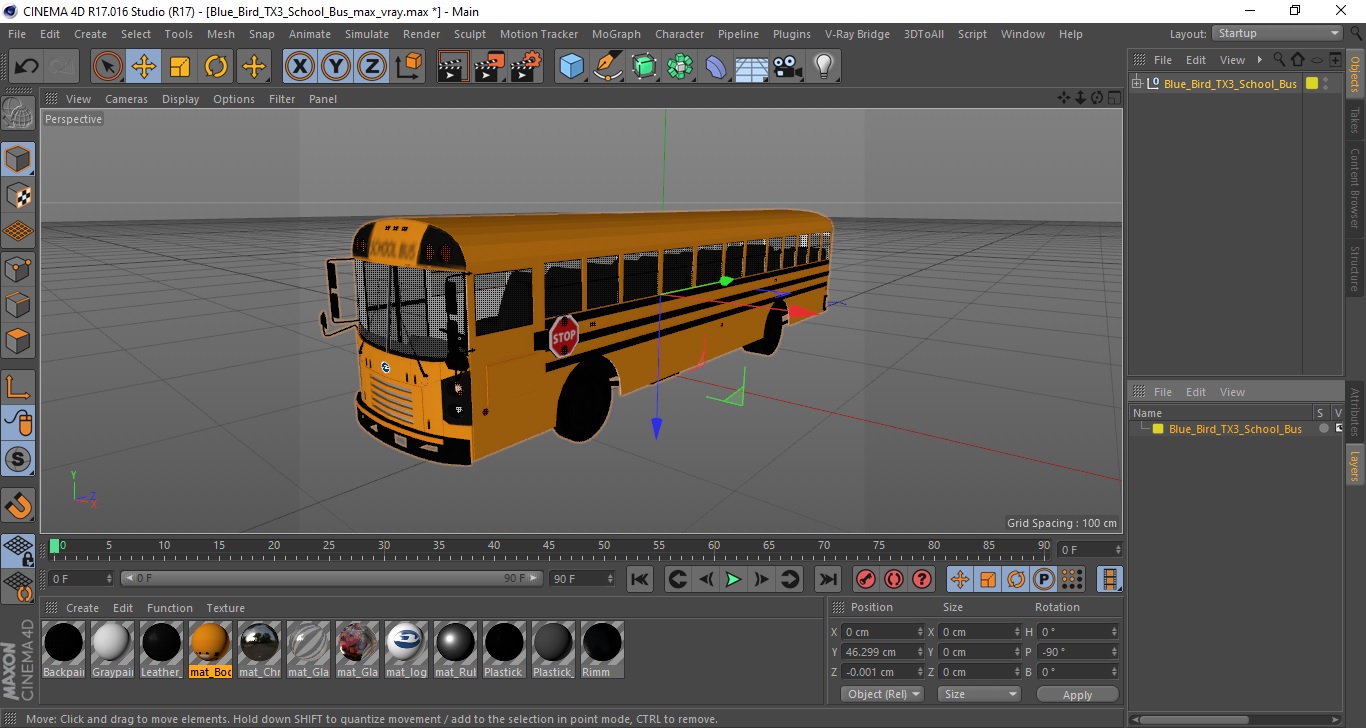Open the Mesh menu
This screenshot has width=1366, height=728.
[x=220, y=34]
